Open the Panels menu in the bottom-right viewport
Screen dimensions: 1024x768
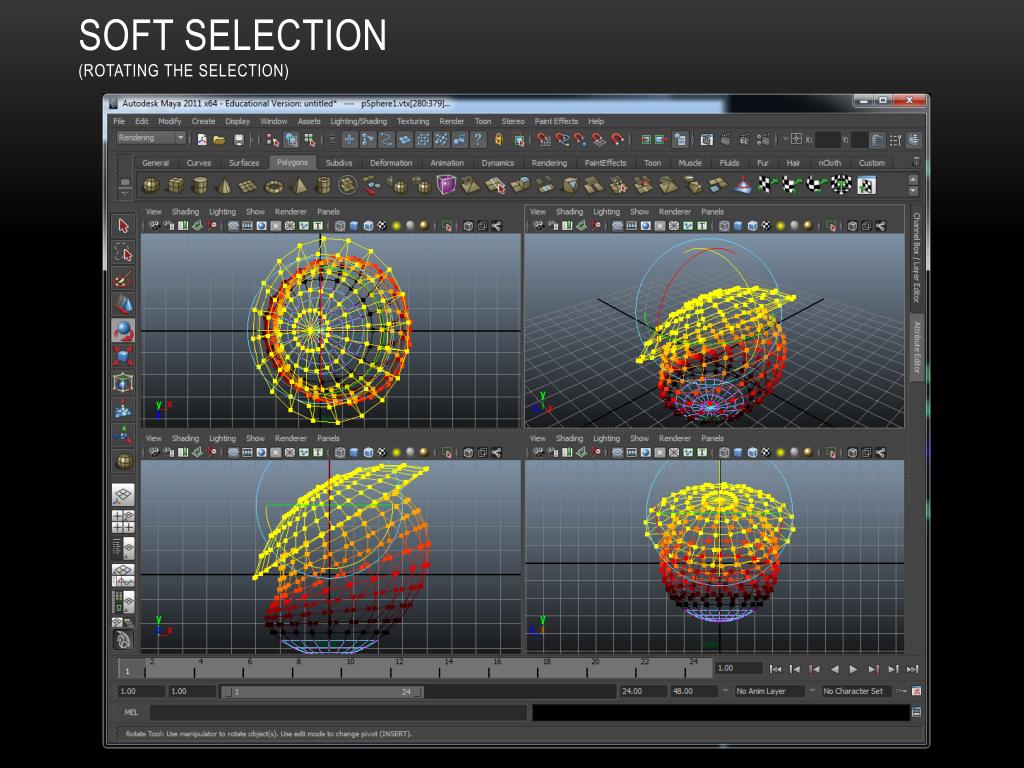click(712, 438)
